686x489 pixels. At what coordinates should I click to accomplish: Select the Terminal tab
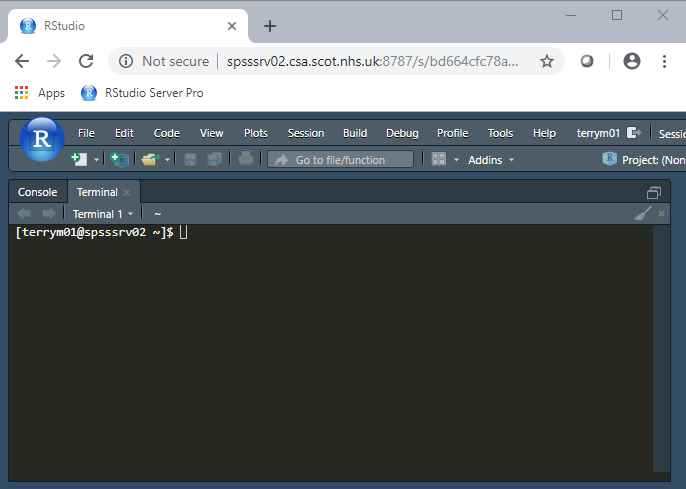click(97, 192)
